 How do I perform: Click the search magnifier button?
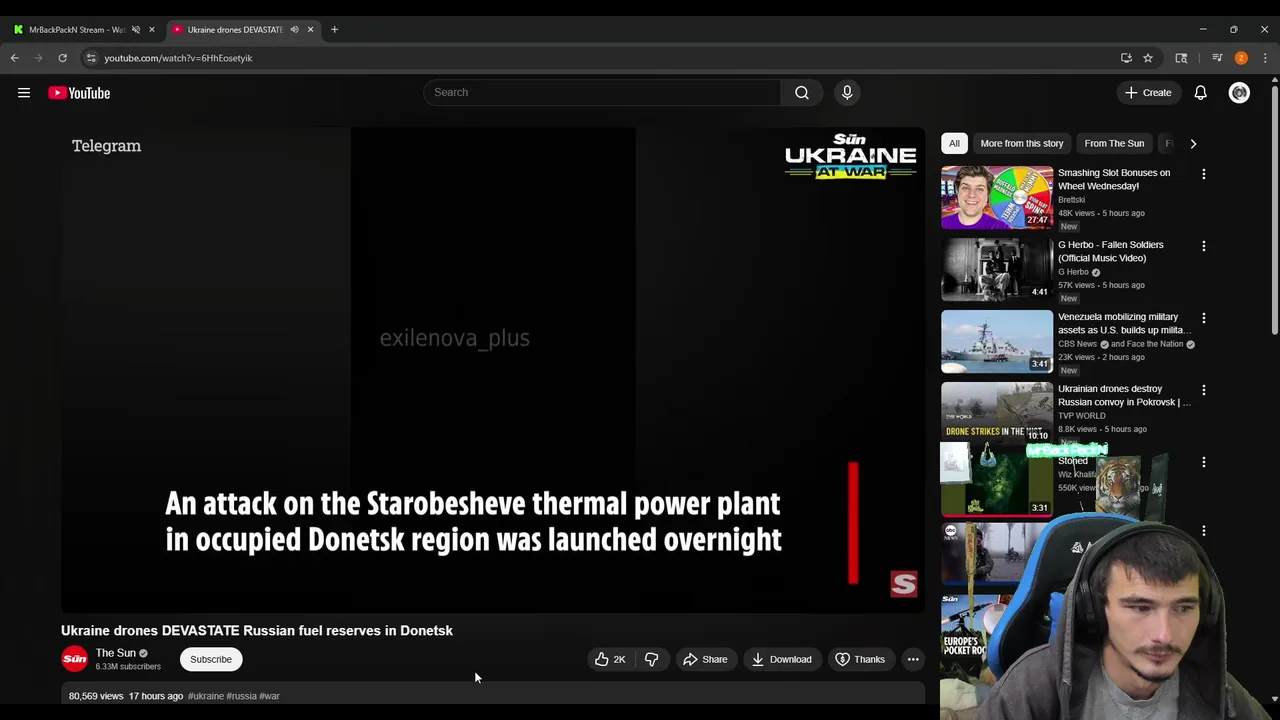point(802,92)
